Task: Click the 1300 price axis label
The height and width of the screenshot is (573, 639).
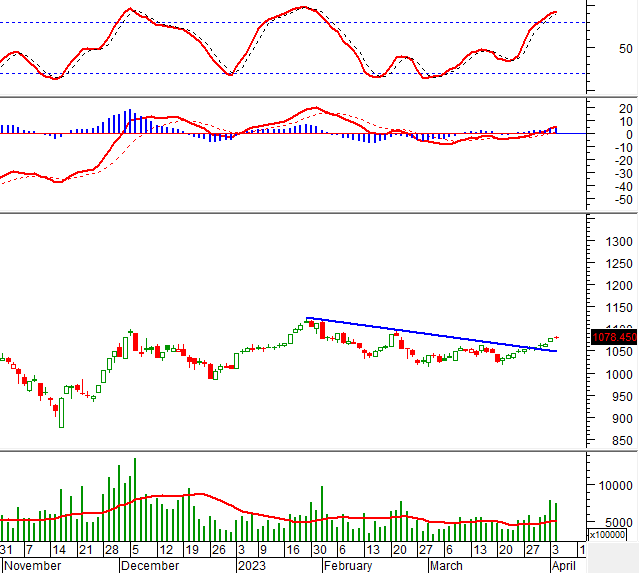Action: (622, 242)
